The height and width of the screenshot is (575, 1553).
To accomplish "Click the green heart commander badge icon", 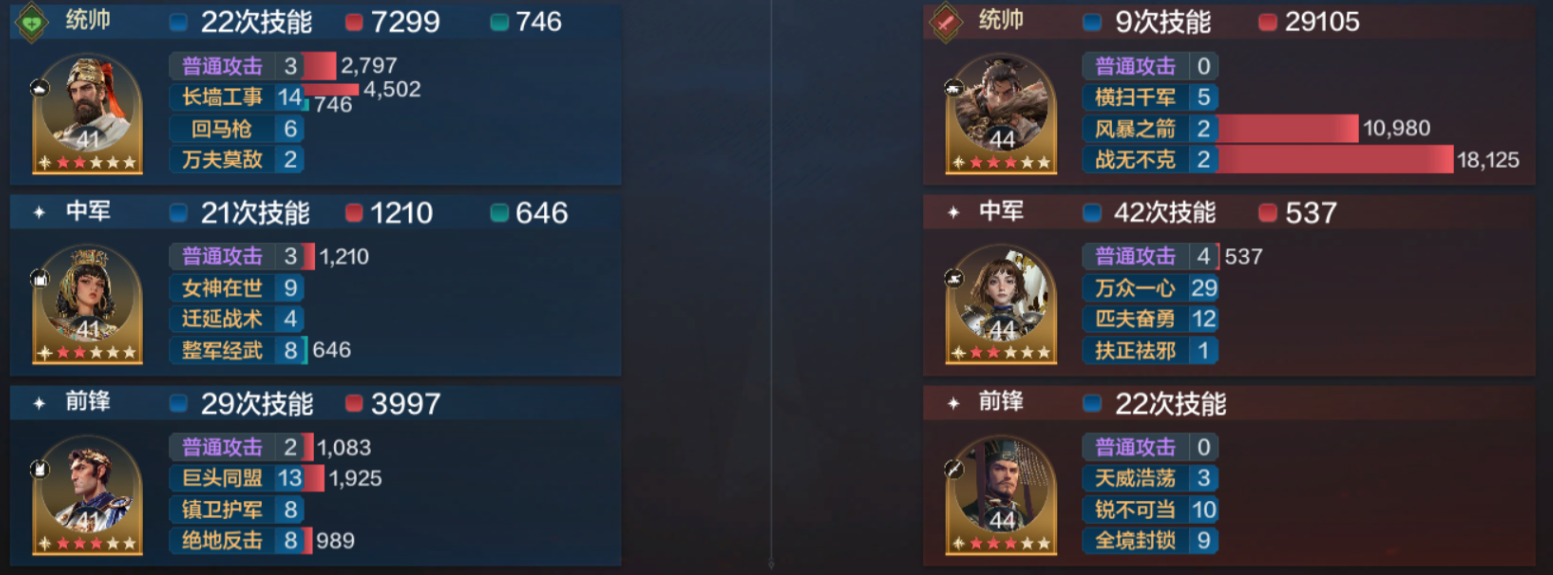I will [x=32, y=22].
